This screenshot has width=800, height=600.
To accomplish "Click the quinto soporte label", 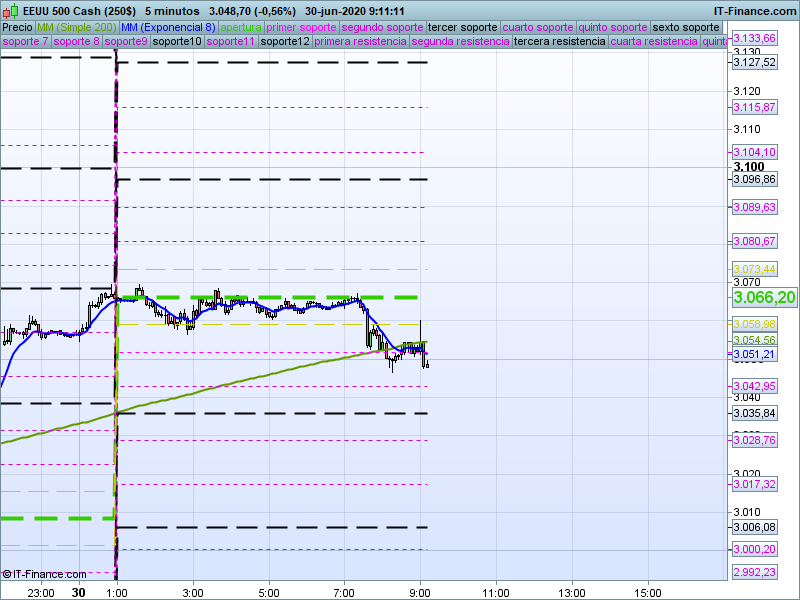I will [x=613, y=28].
